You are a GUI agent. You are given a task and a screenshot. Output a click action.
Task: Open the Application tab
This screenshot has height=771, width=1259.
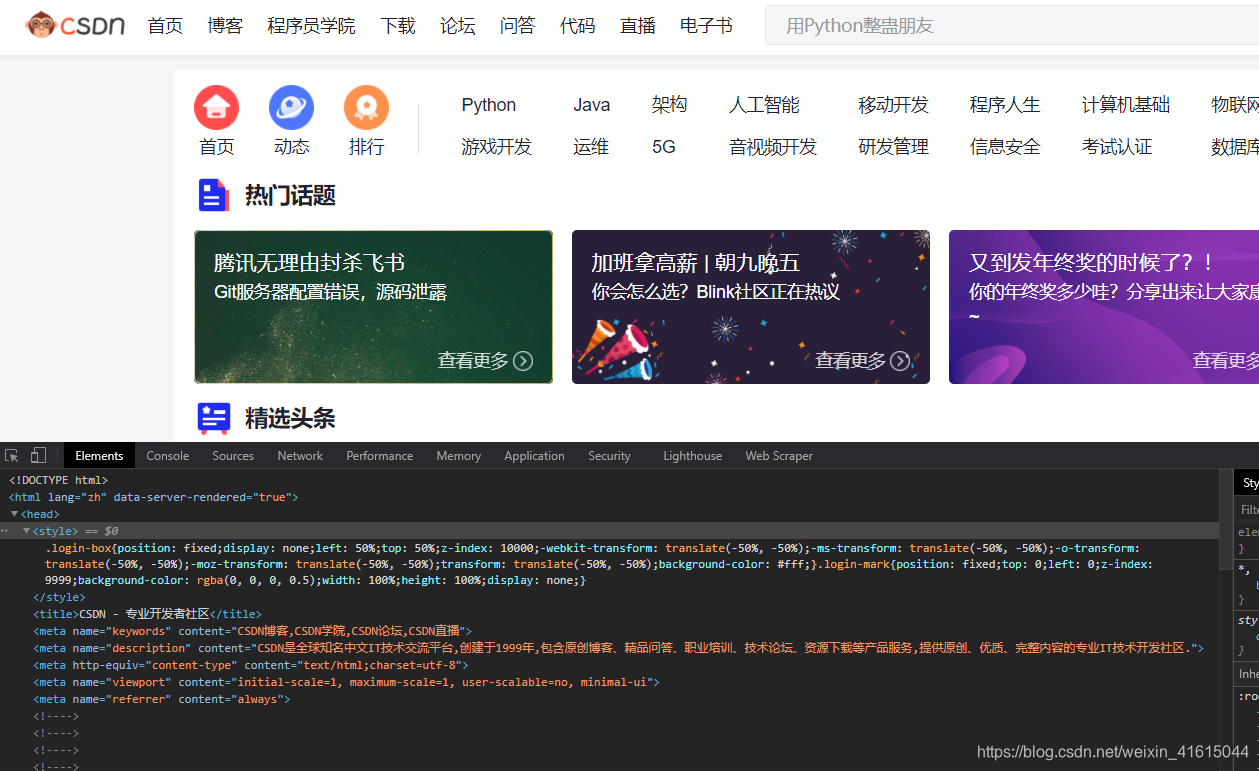click(534, 456)
